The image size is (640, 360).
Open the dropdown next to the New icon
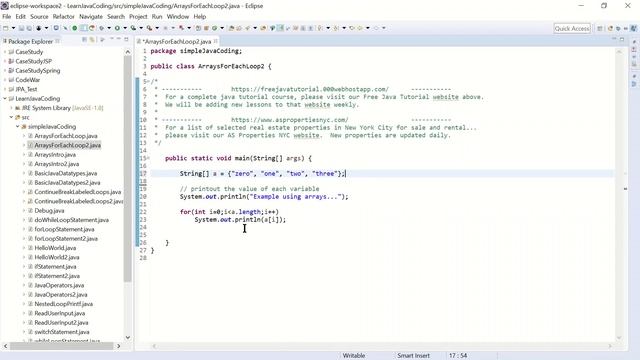click(x=13, y=28)
